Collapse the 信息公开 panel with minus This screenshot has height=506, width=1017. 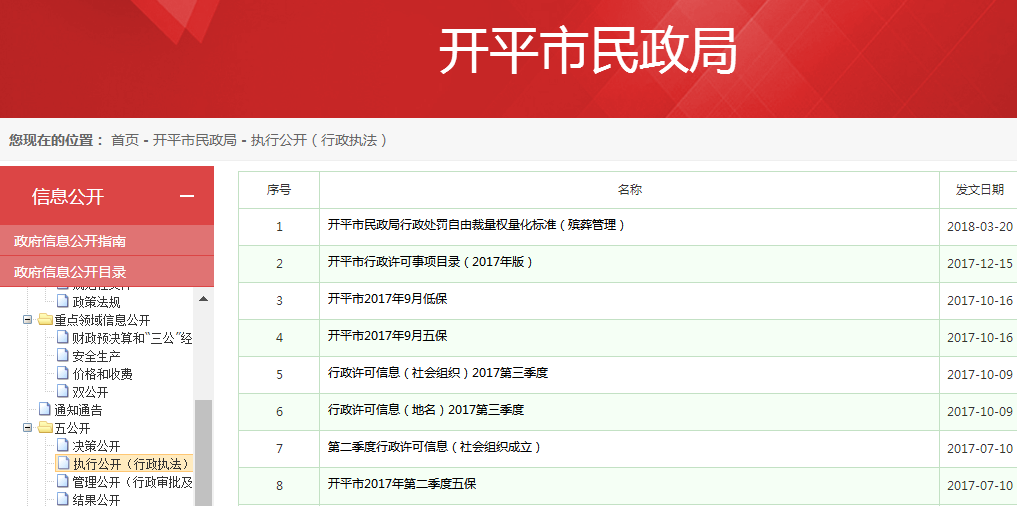[187, 197]
